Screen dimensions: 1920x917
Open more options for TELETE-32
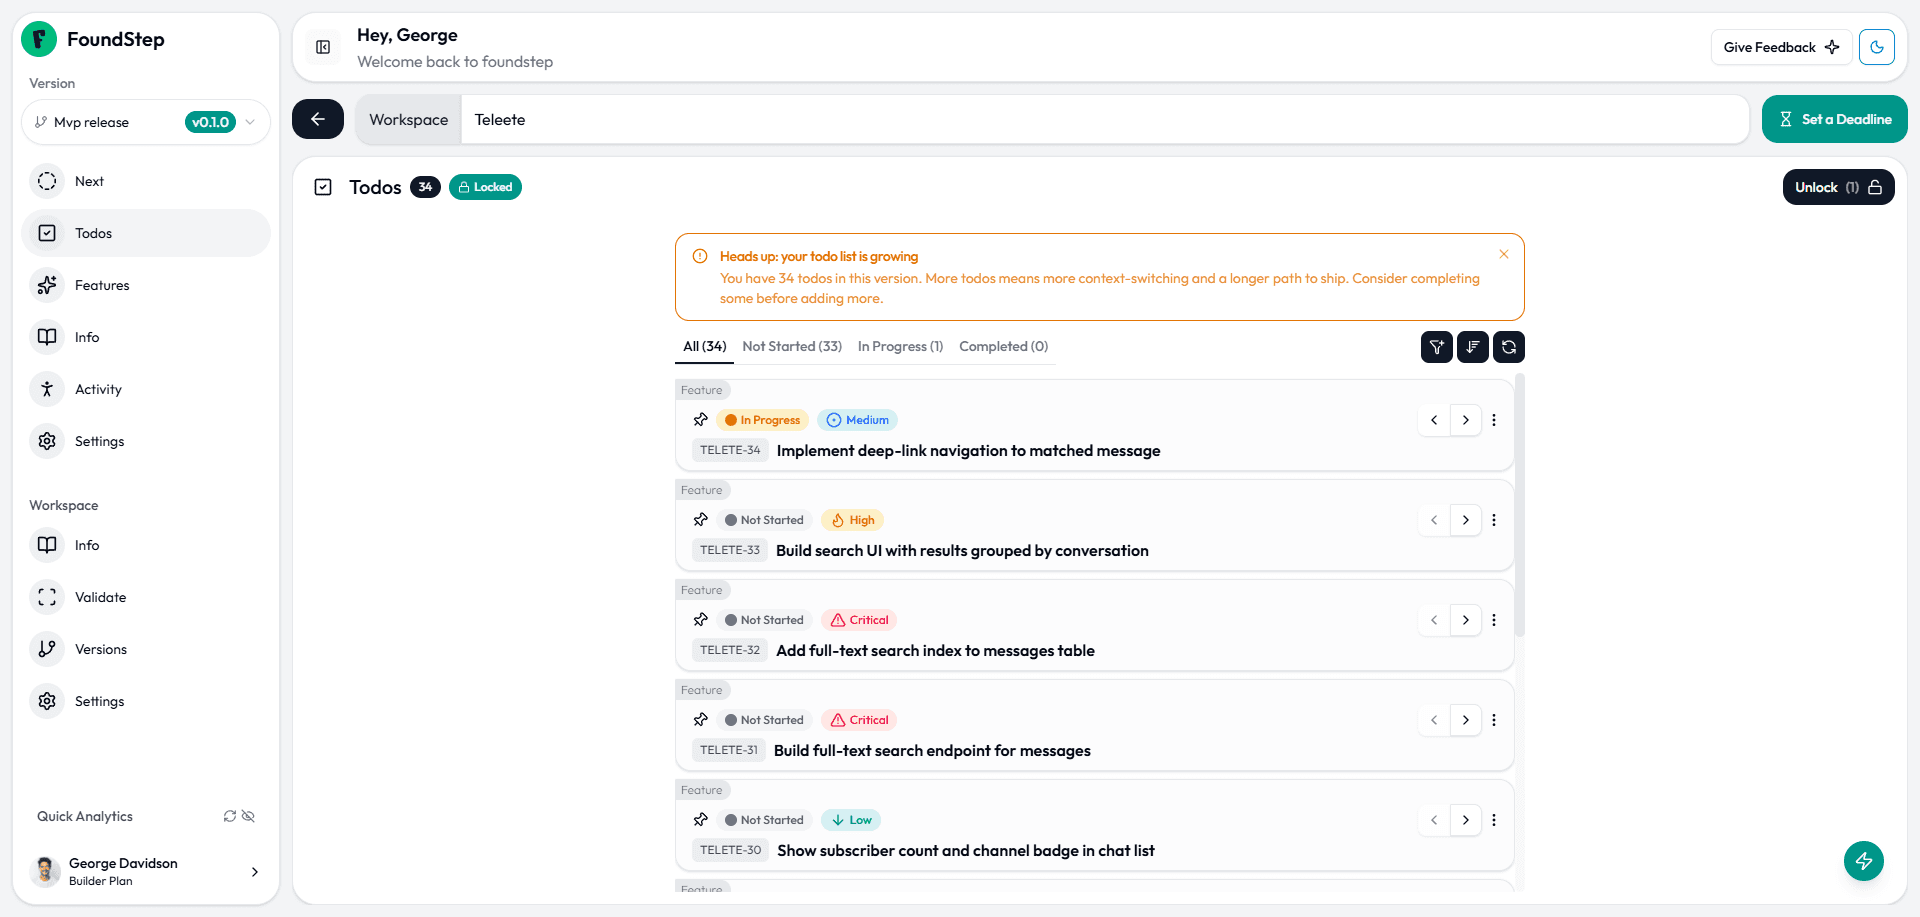[x=1494, y=620]
